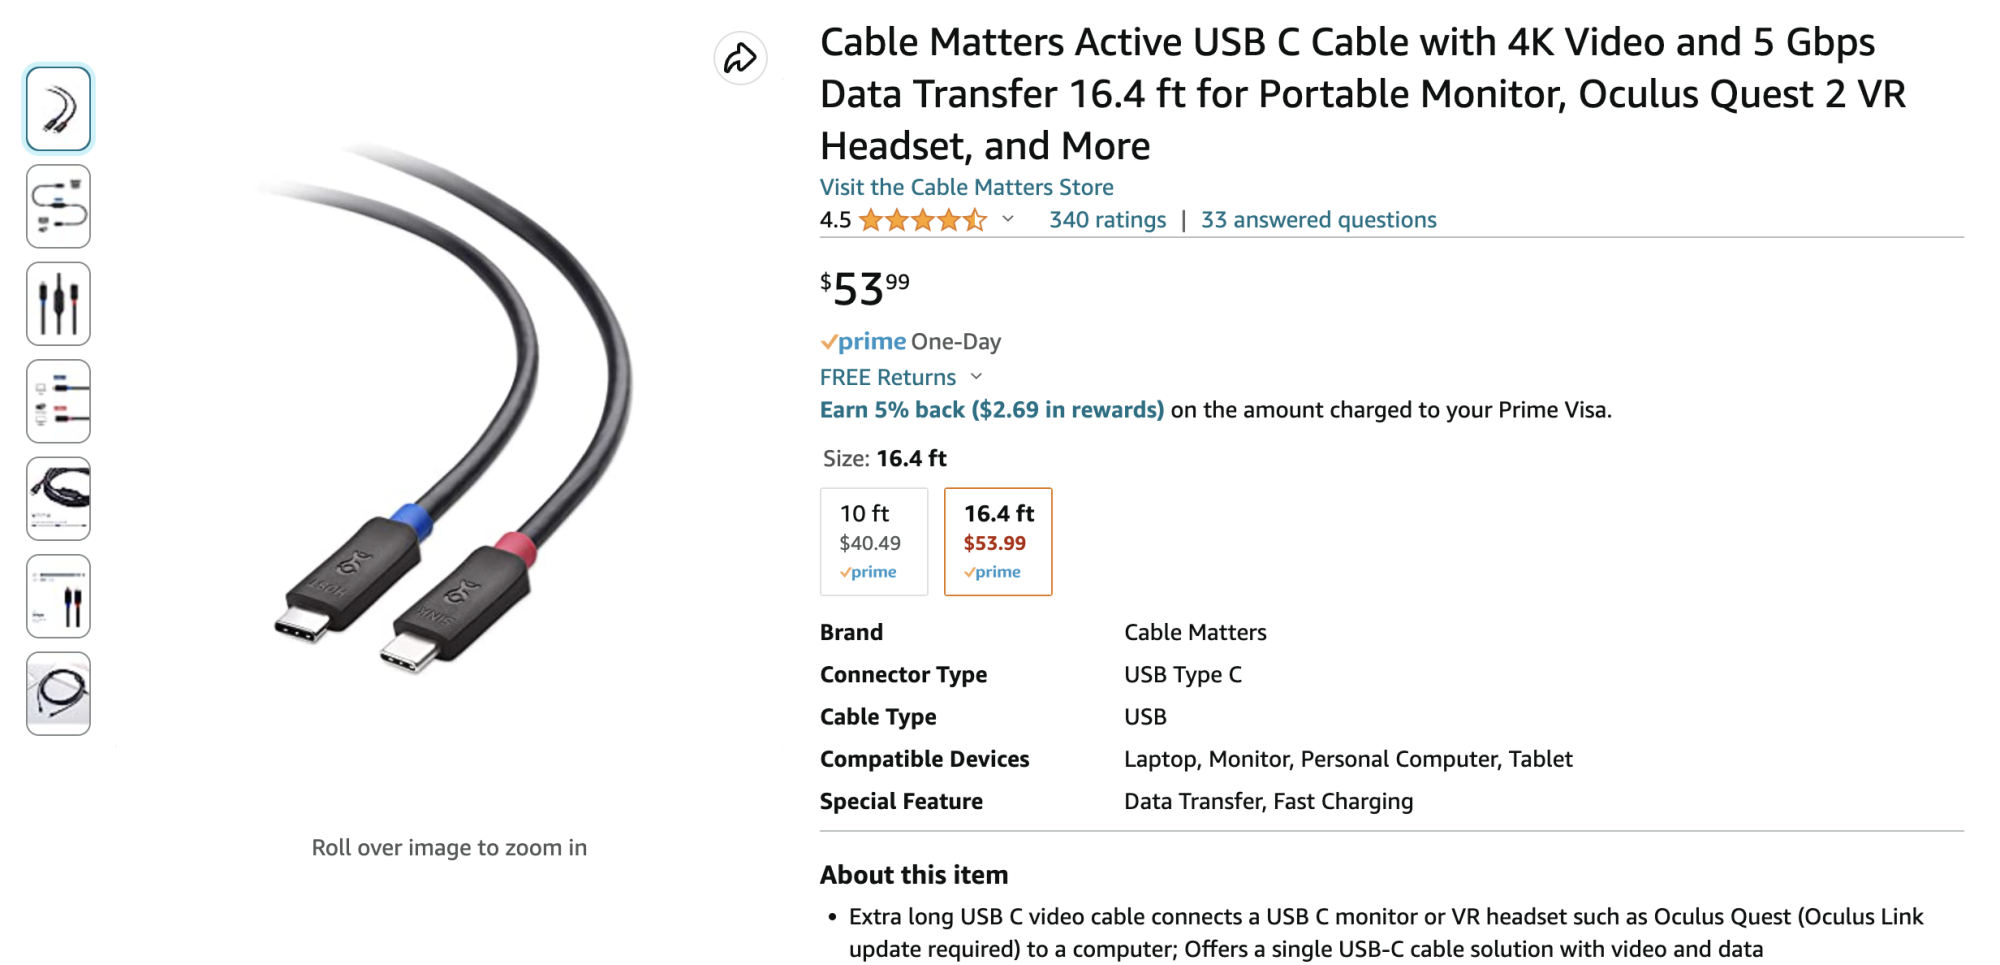Click the Earn 5% back rewards link

pos(991,410)
